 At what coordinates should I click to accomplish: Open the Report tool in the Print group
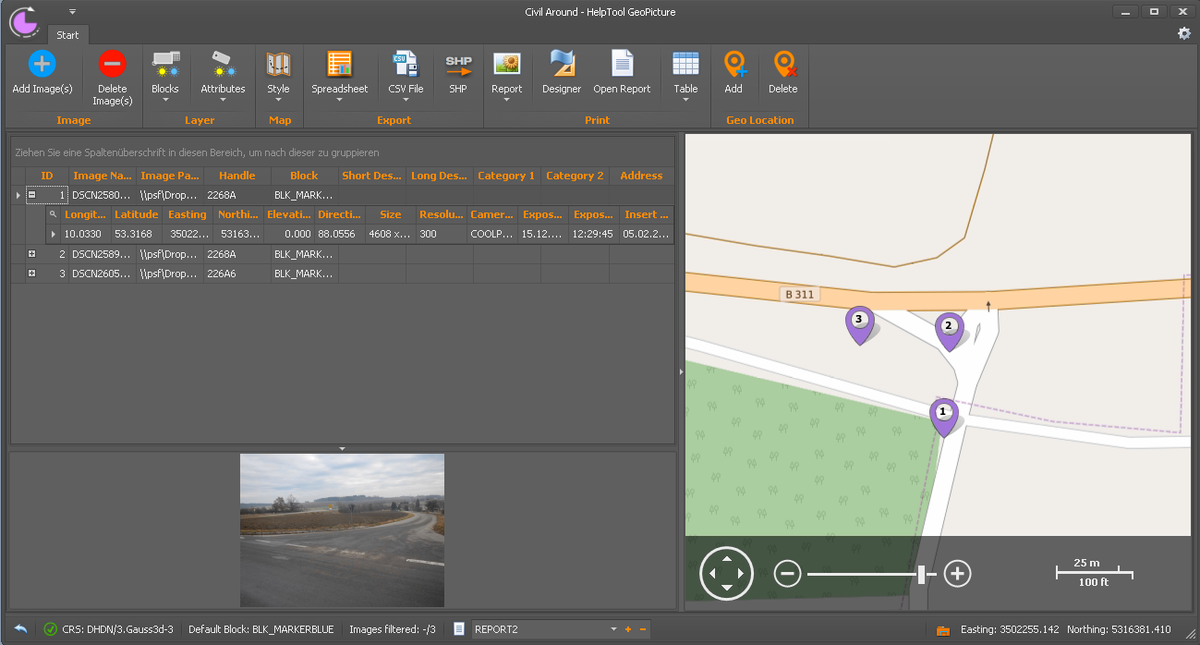(x=507, y=72)
